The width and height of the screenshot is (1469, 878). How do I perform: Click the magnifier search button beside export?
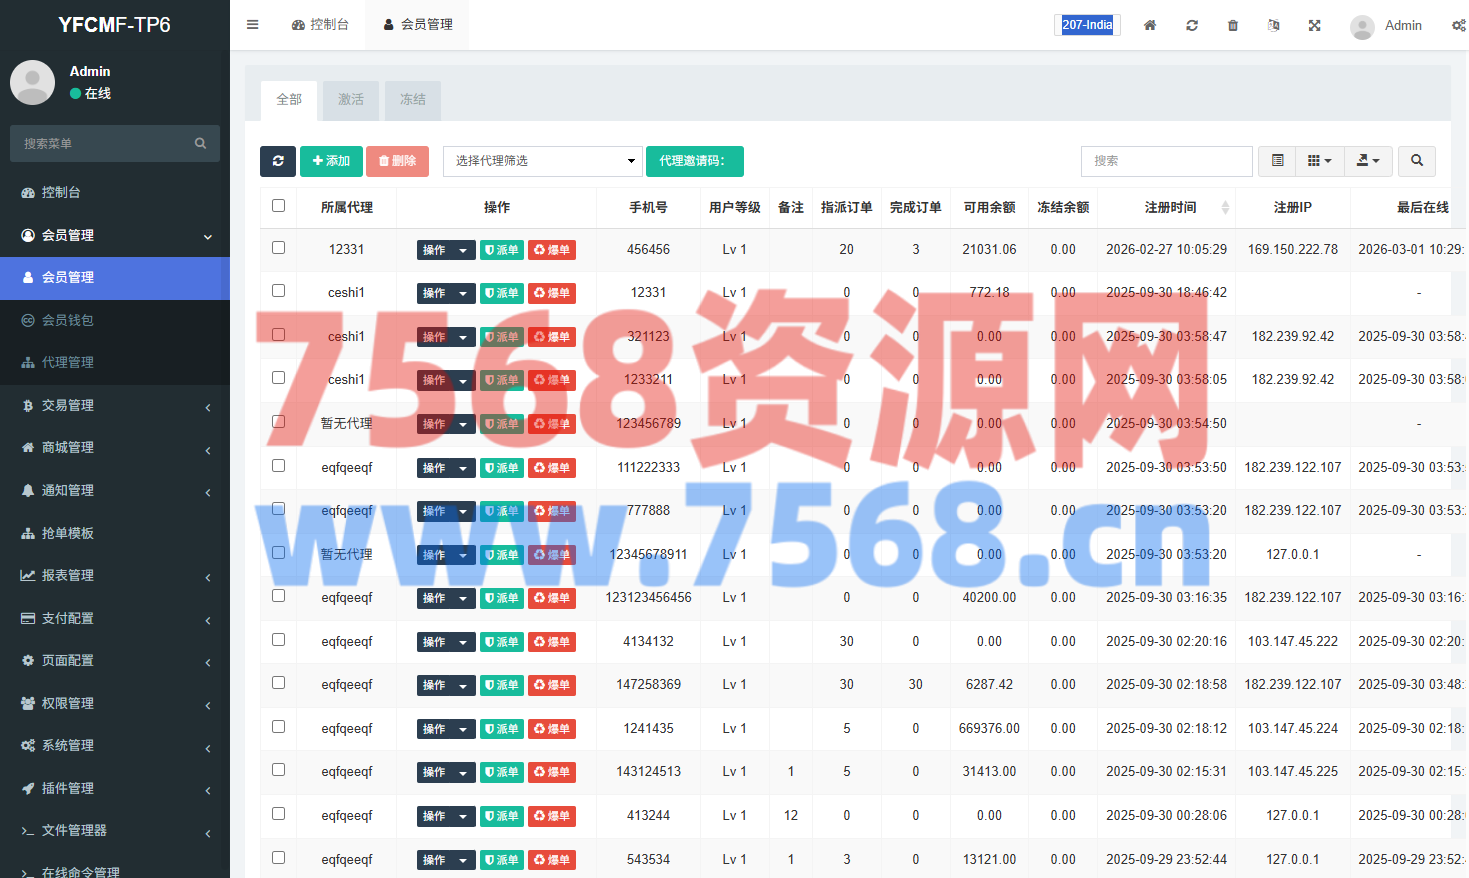[x=1416, y=161]
